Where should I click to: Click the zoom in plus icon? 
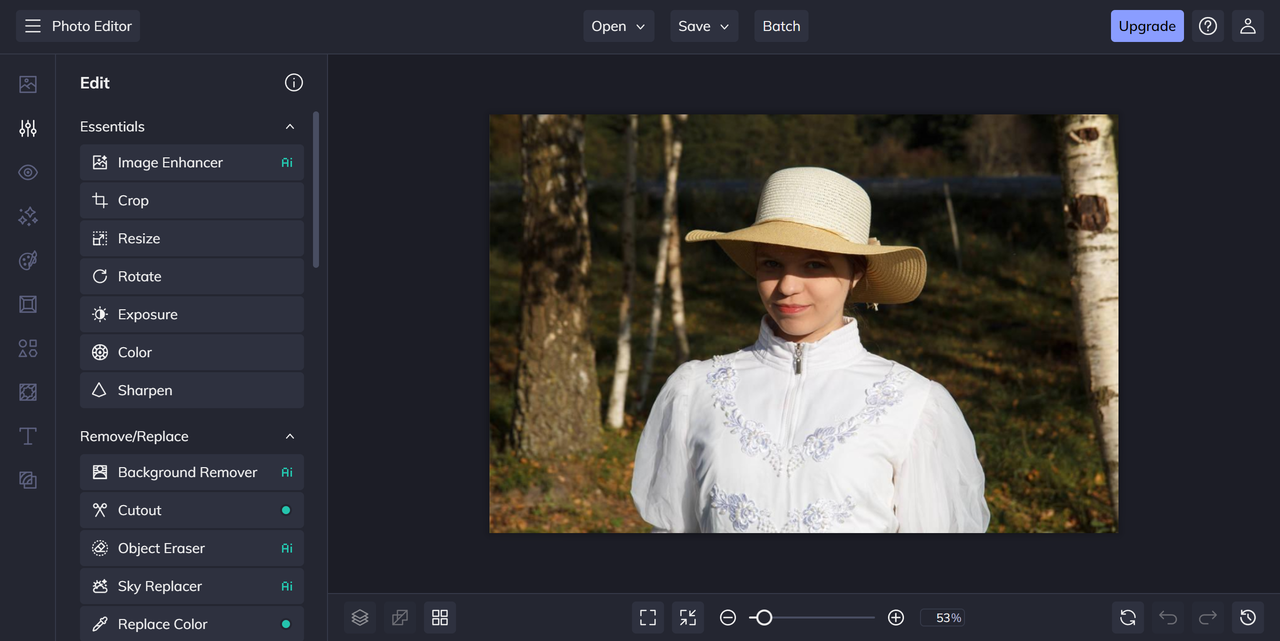point(896,618)
